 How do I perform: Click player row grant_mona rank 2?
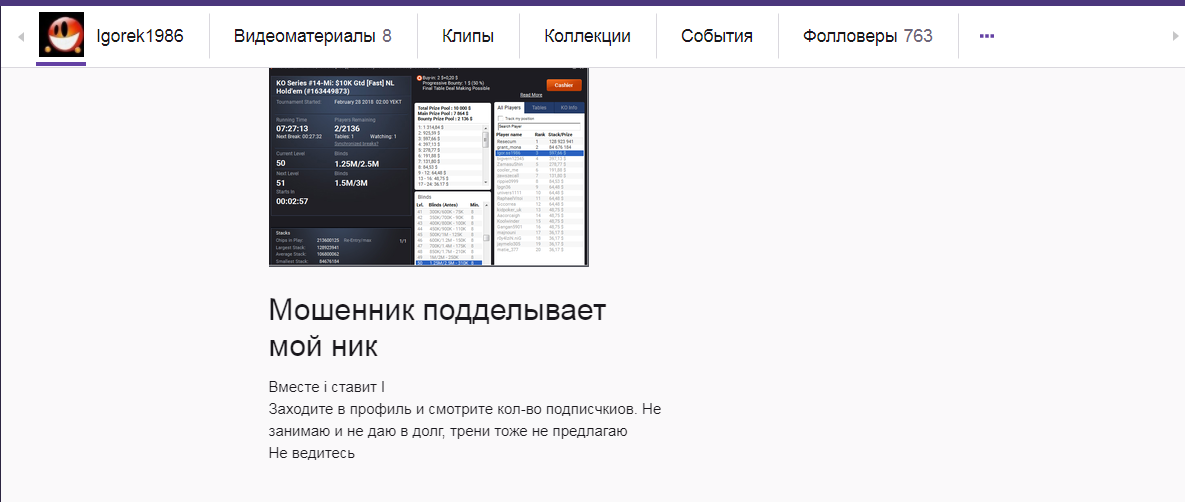point(540,147)
